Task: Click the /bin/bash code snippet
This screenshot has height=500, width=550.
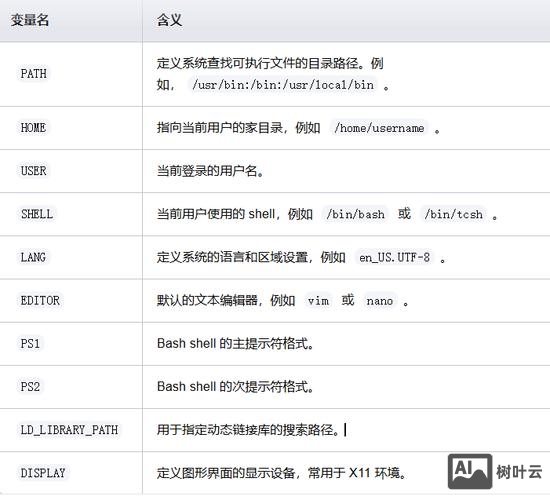Action: click(x=355, y=214)
